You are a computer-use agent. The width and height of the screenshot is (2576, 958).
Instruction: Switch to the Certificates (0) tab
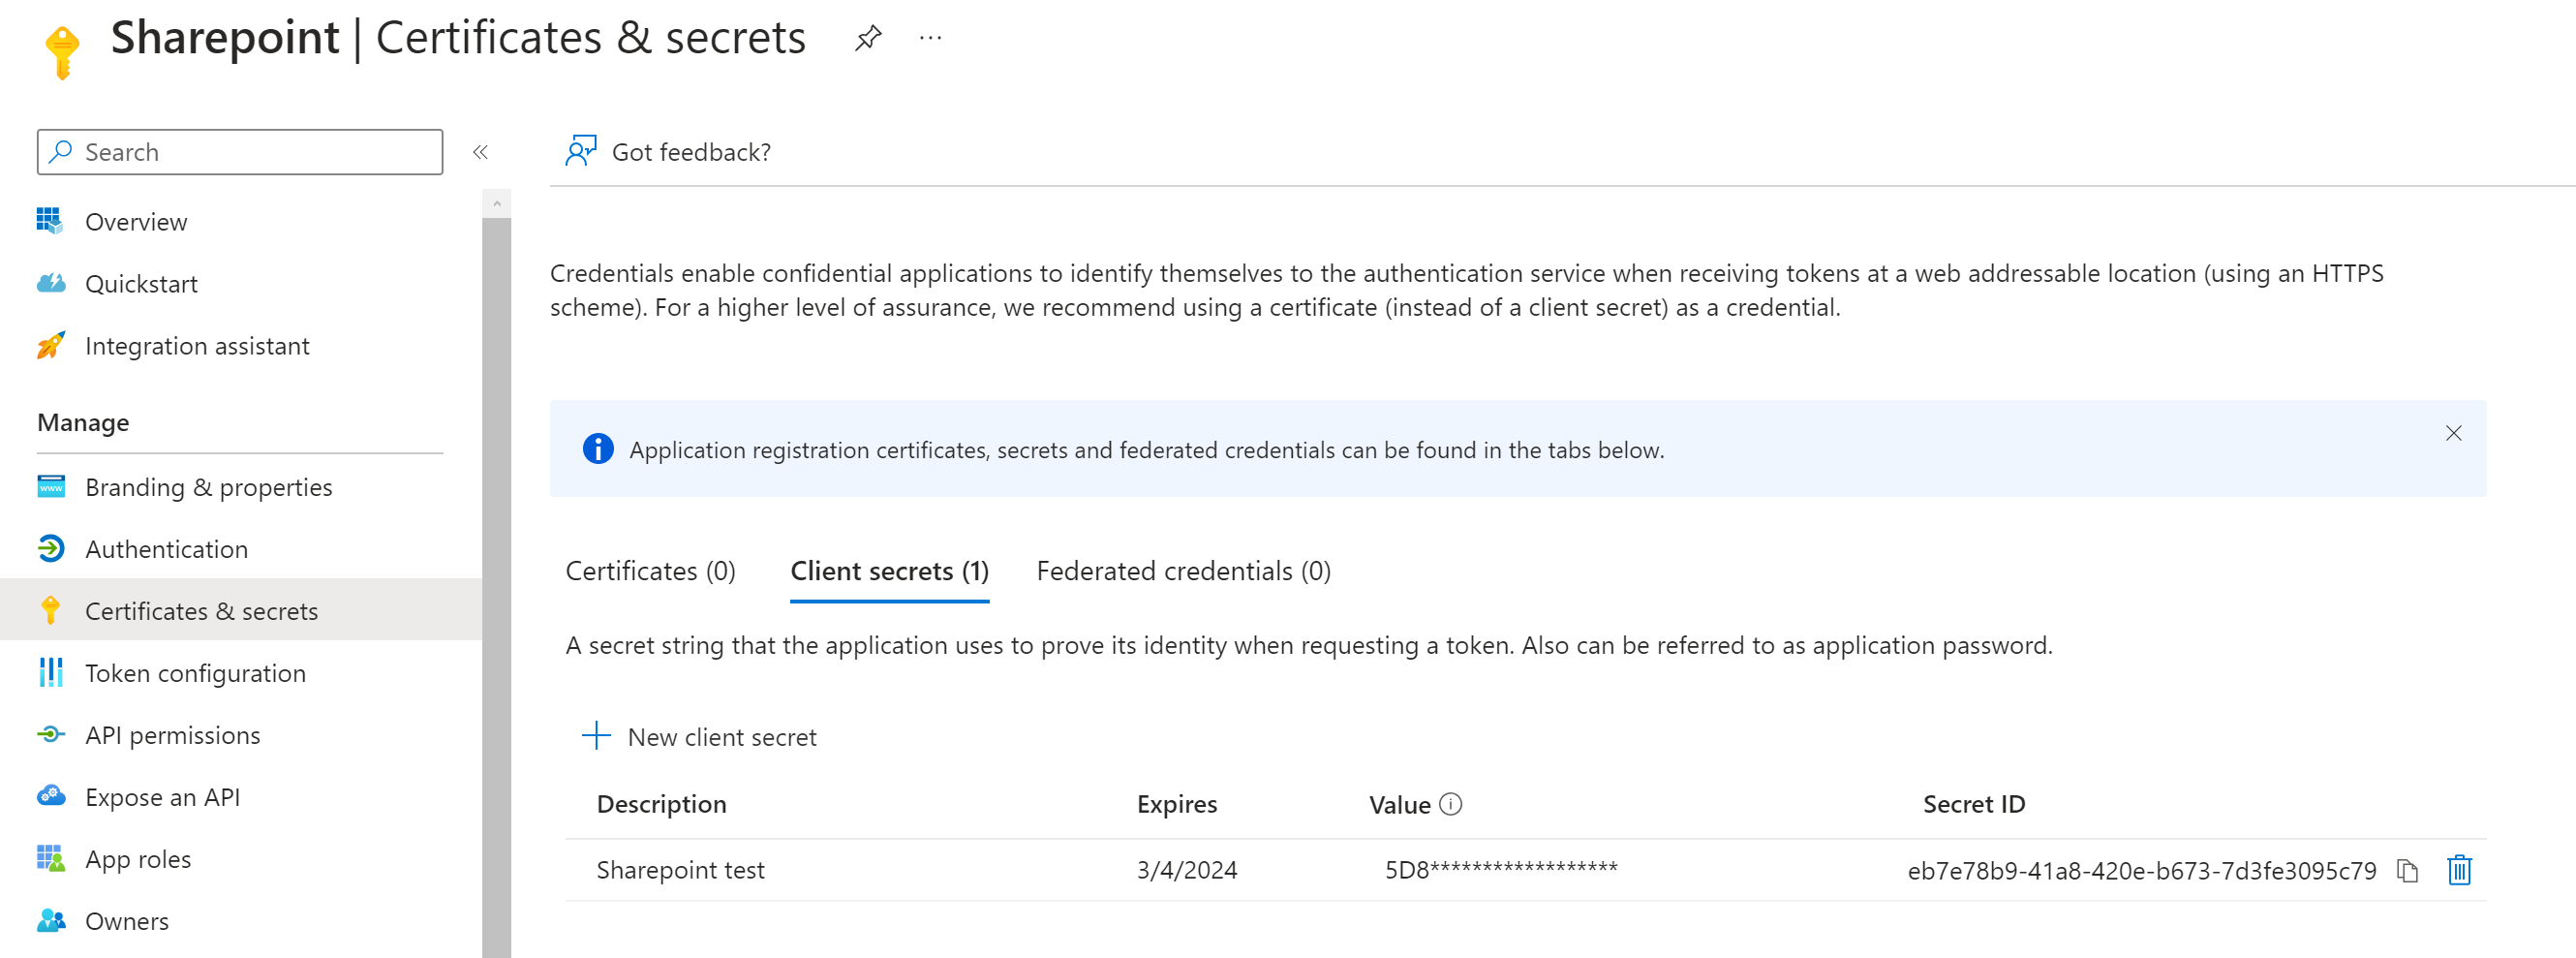pyautogui.click(x=650, y=571)
